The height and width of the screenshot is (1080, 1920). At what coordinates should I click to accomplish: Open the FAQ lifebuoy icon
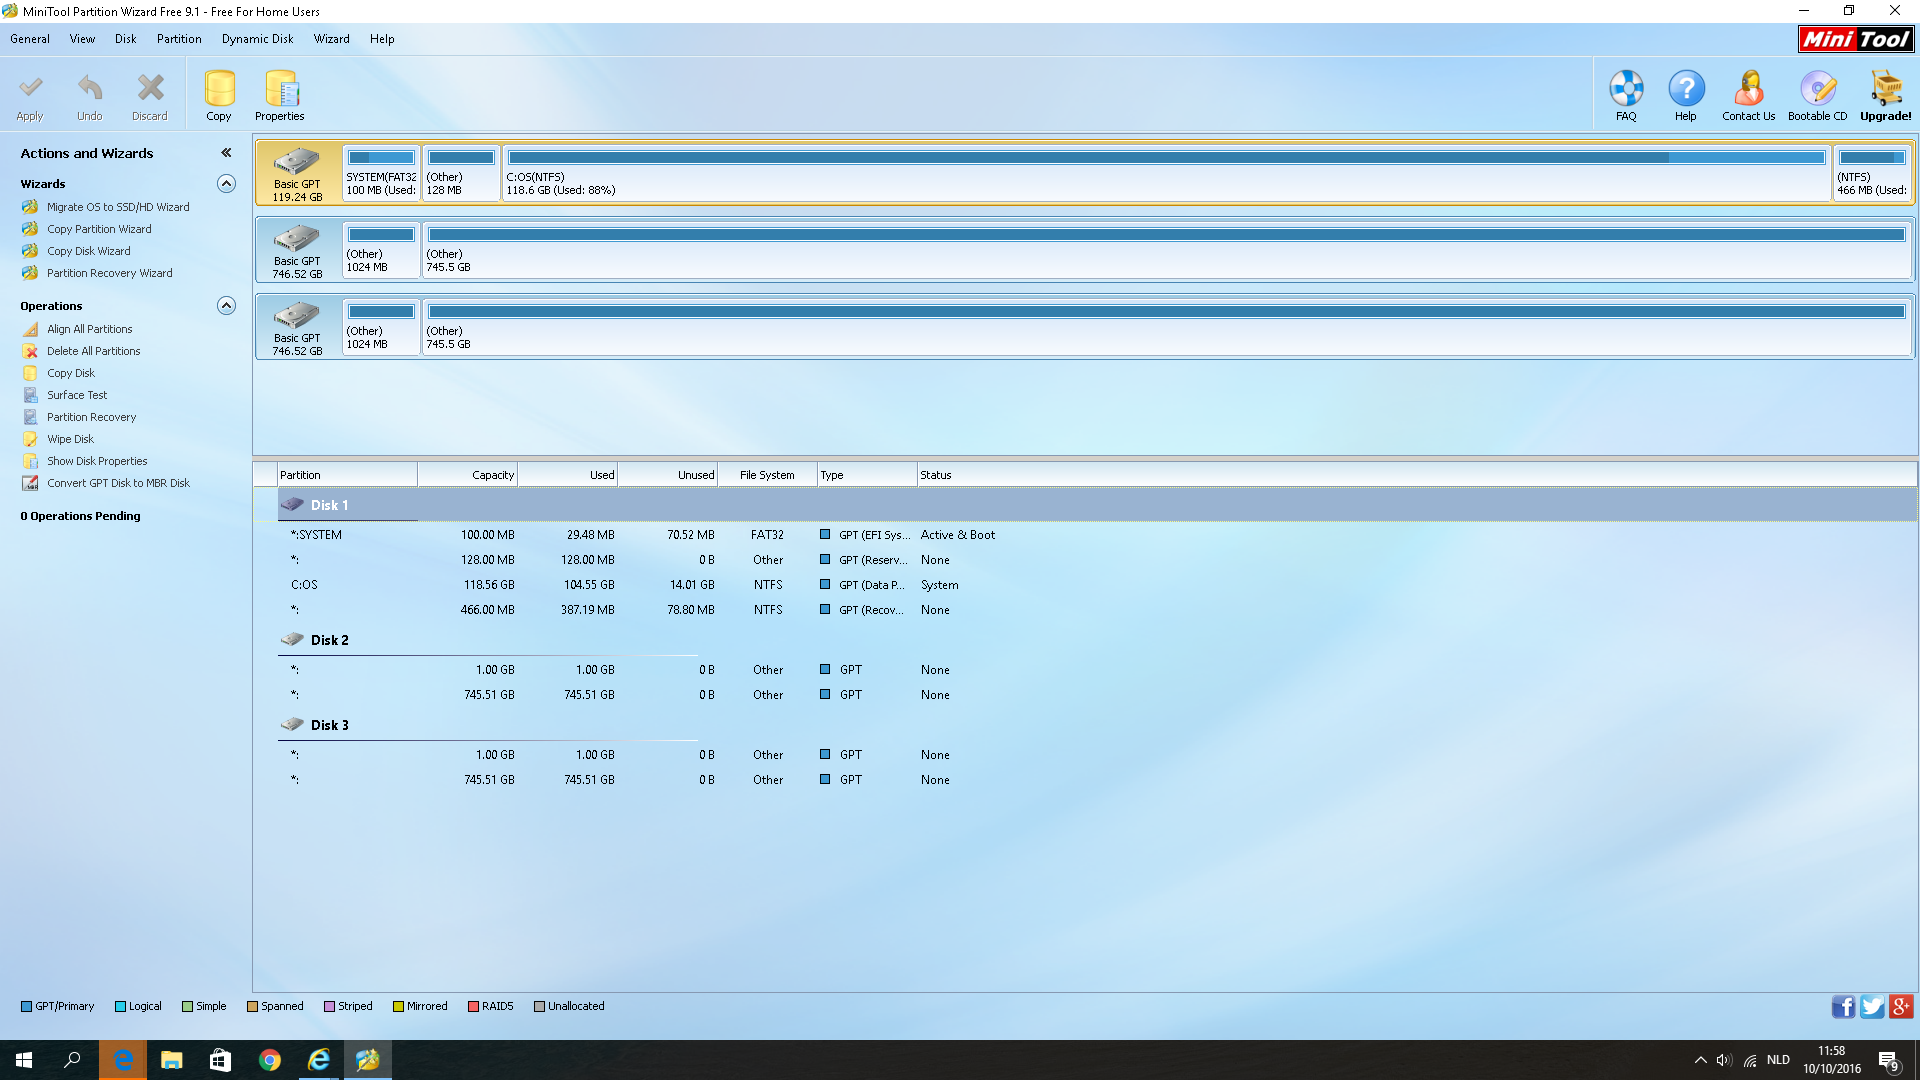[1626, 88]
